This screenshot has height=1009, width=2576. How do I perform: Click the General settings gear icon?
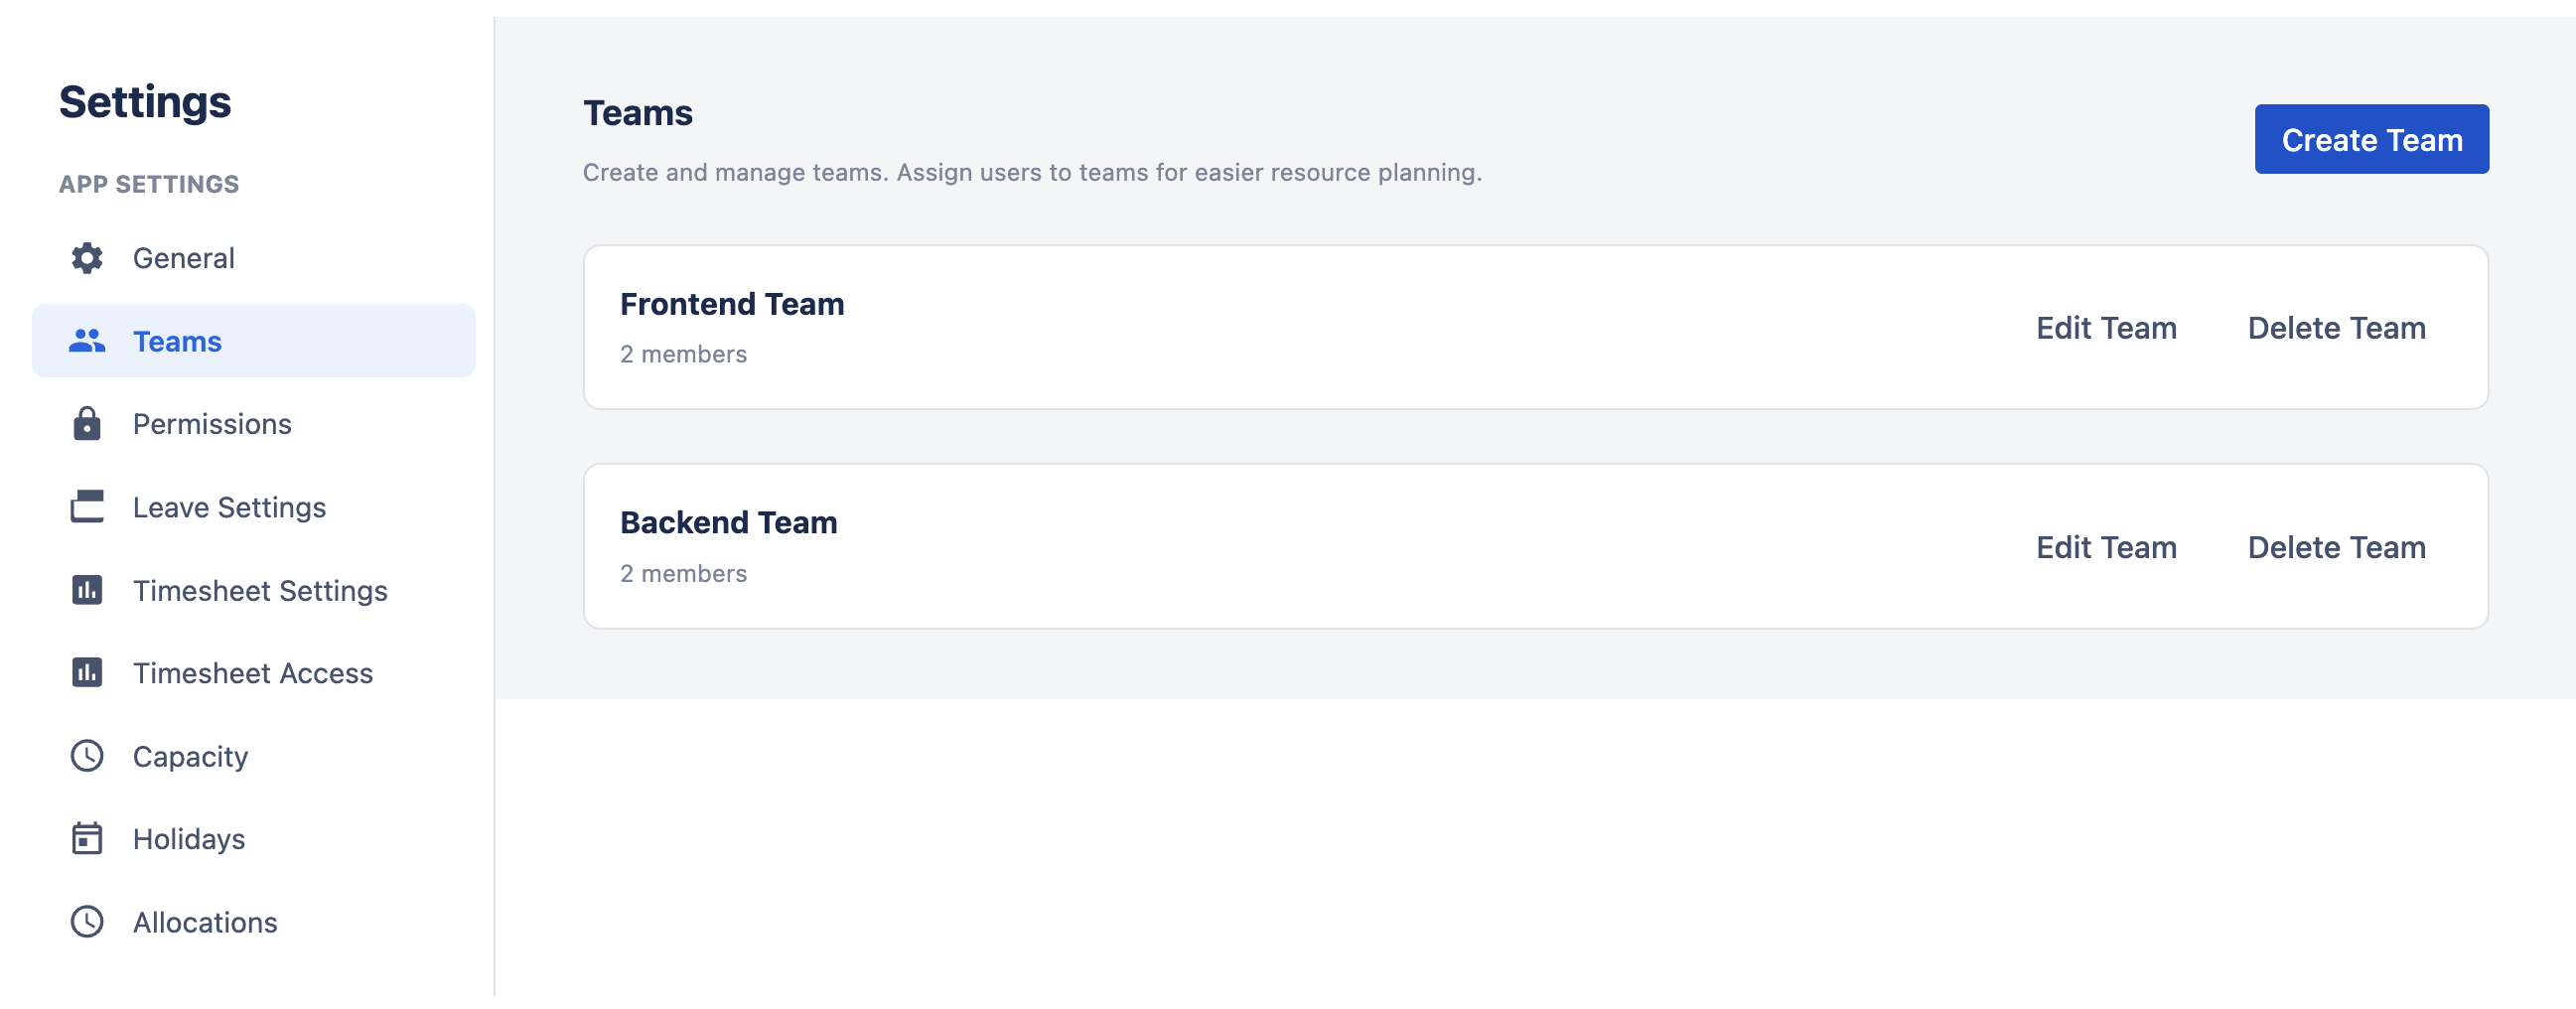click(87, 257)
